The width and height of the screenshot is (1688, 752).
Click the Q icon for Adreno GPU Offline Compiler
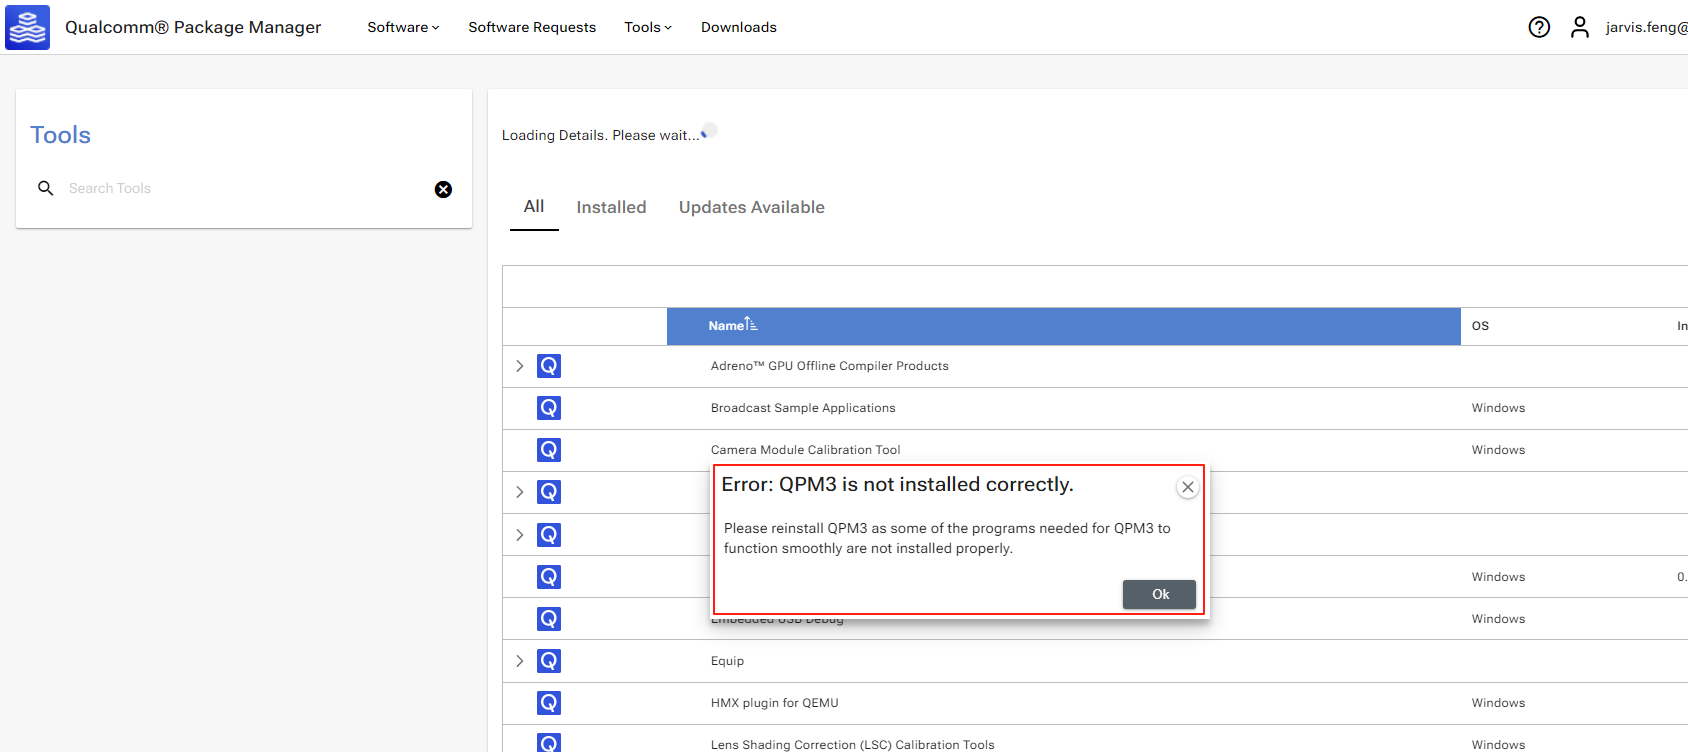tap(549, 366)
